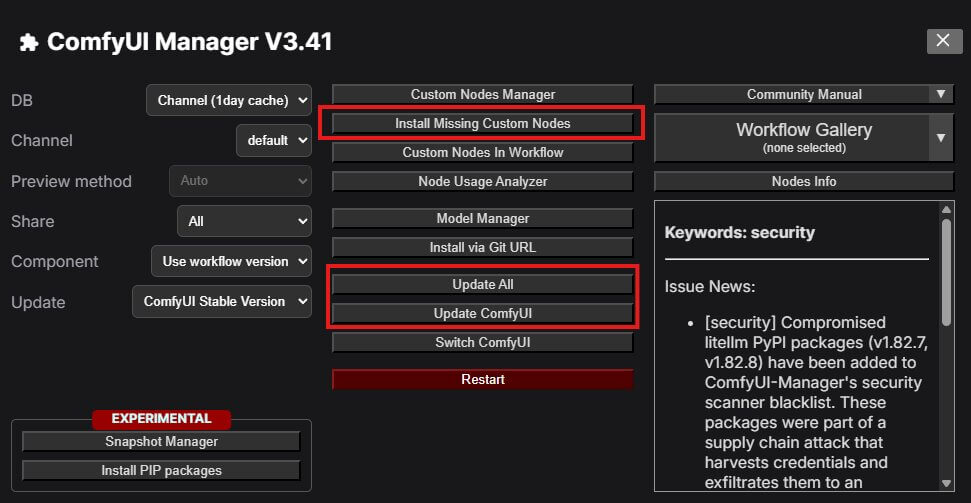This screenshot has width=971, height=503.
Task: Click Install Missing Custom Nodes button
Action: point(482,123)
